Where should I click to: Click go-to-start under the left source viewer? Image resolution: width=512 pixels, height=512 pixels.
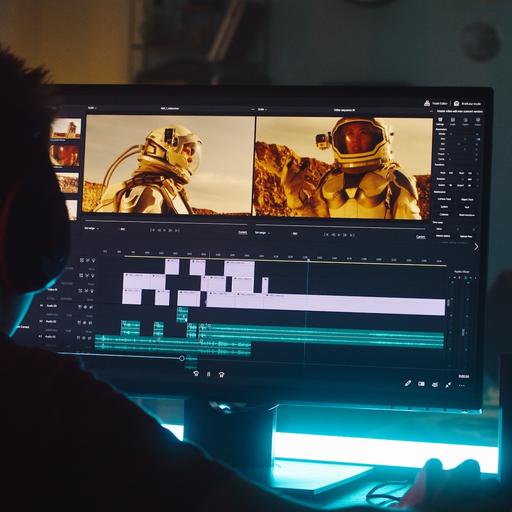(152, 230)
